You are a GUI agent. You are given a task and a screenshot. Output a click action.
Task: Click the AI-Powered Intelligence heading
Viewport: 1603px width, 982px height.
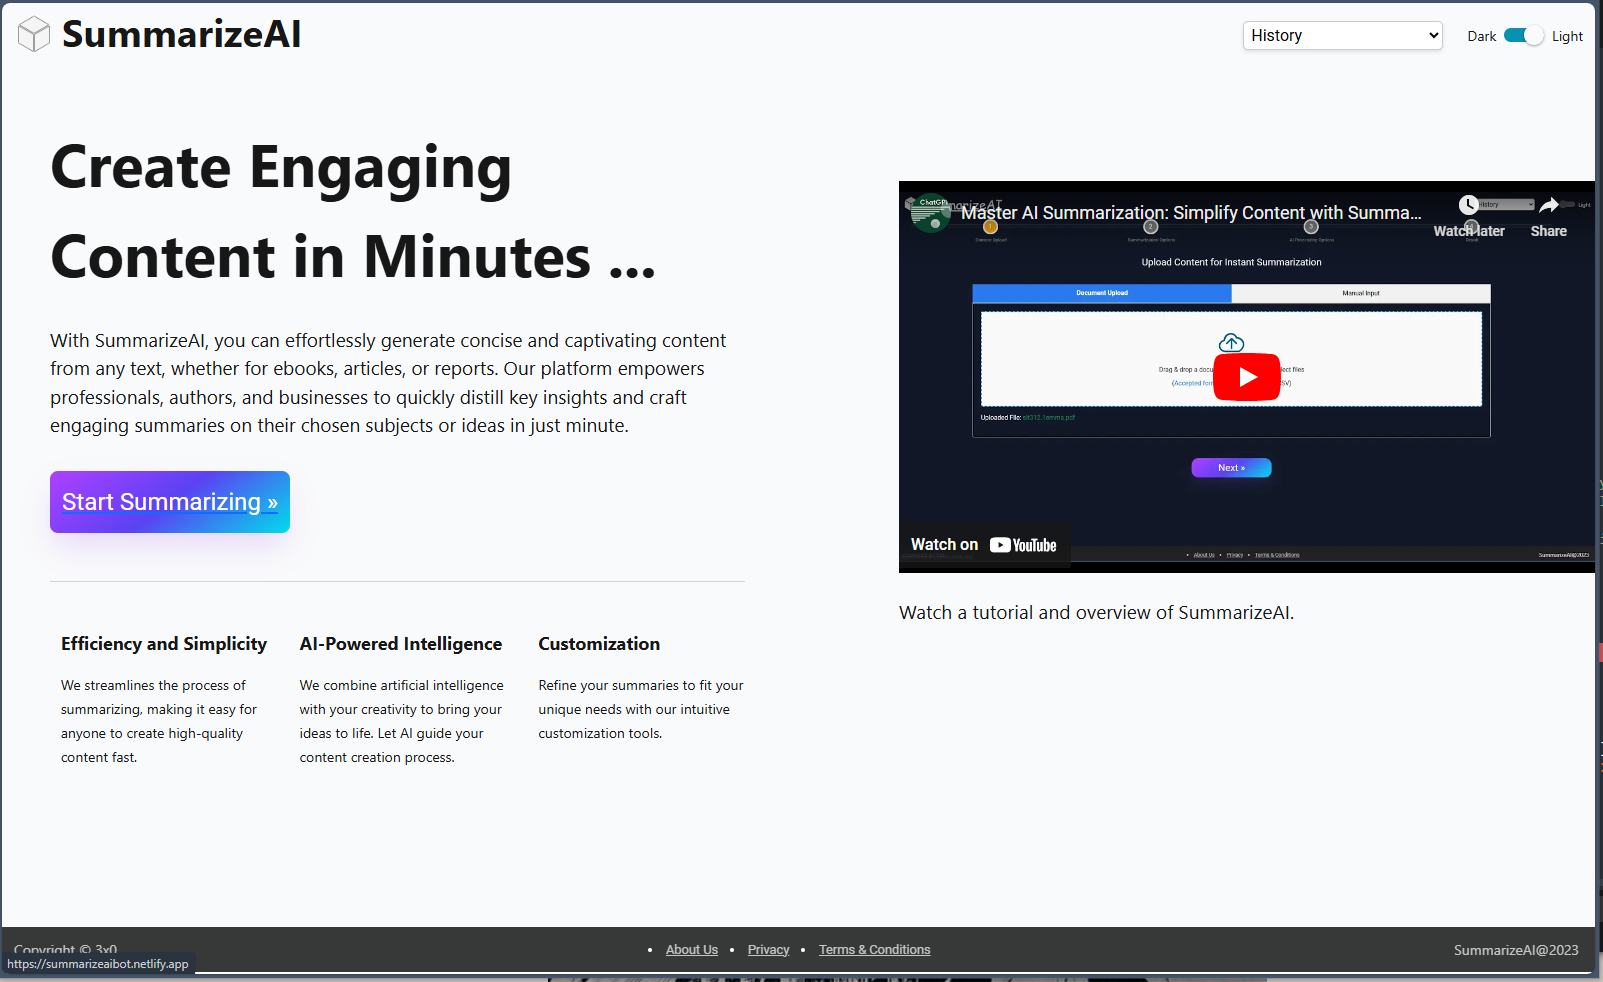(400, 644)
